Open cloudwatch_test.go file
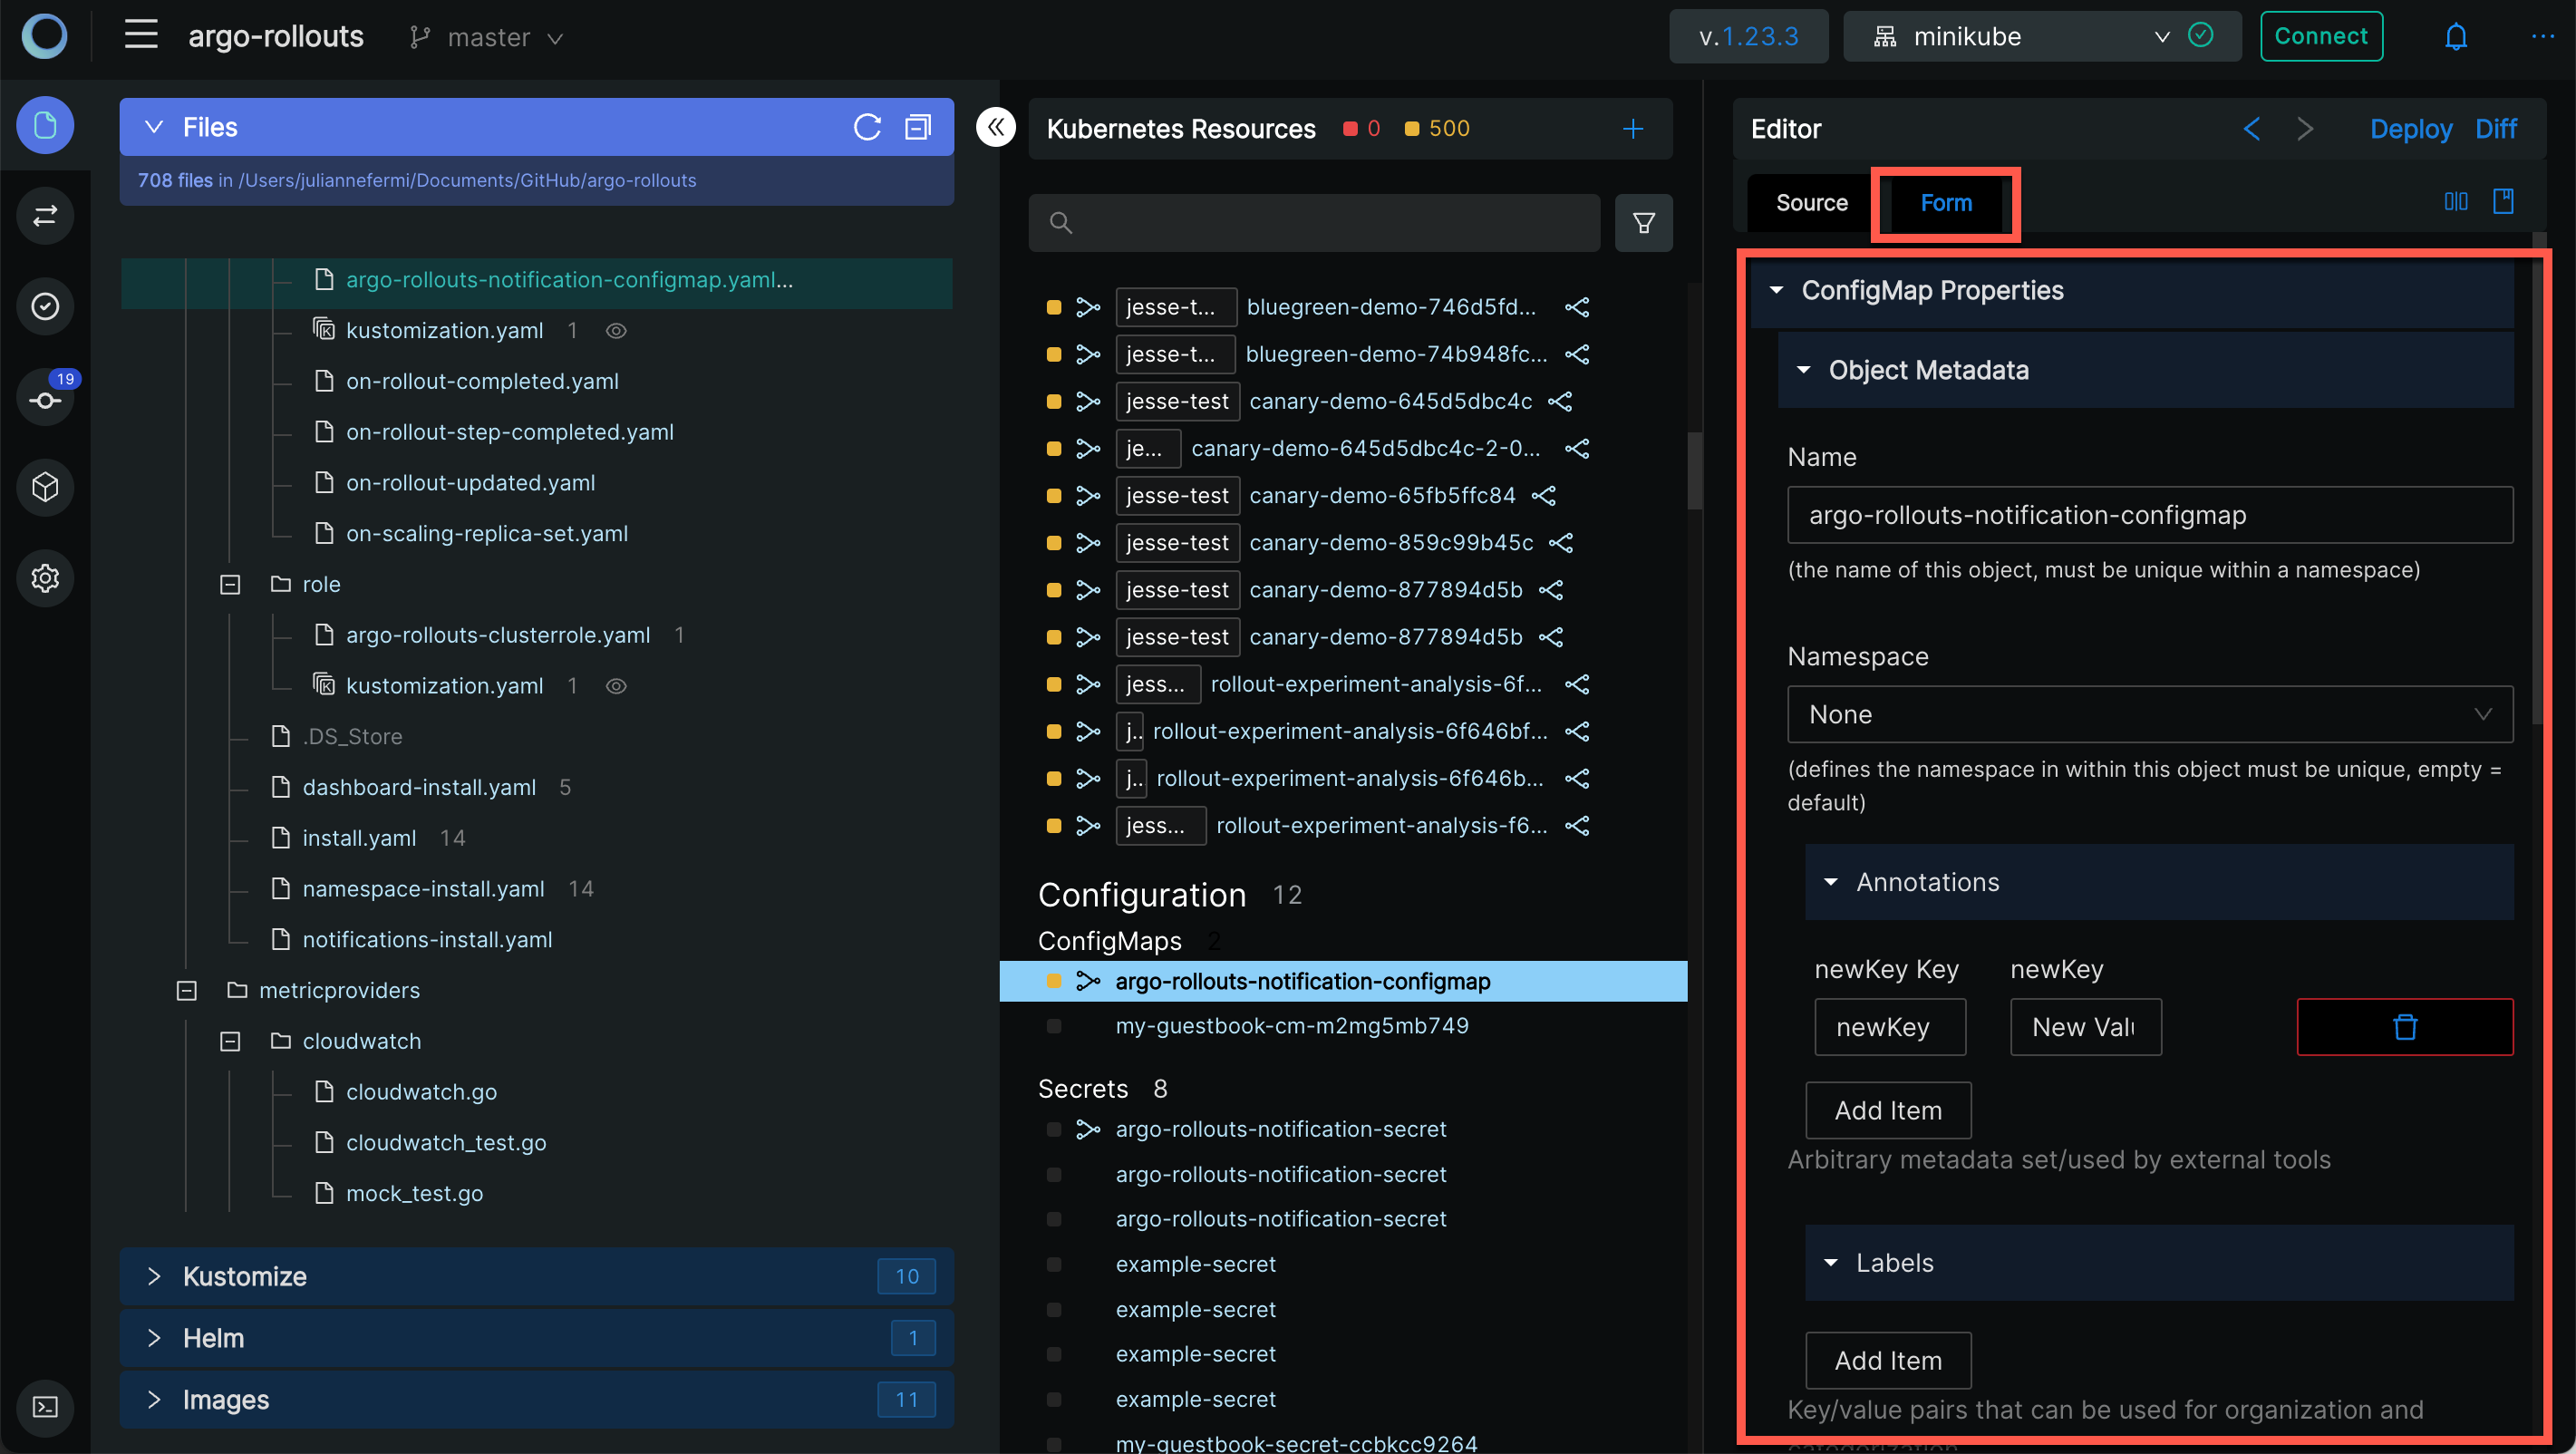This screenshot has height=1454, width=2576. pyautogui.click(x=445, y=1143)
